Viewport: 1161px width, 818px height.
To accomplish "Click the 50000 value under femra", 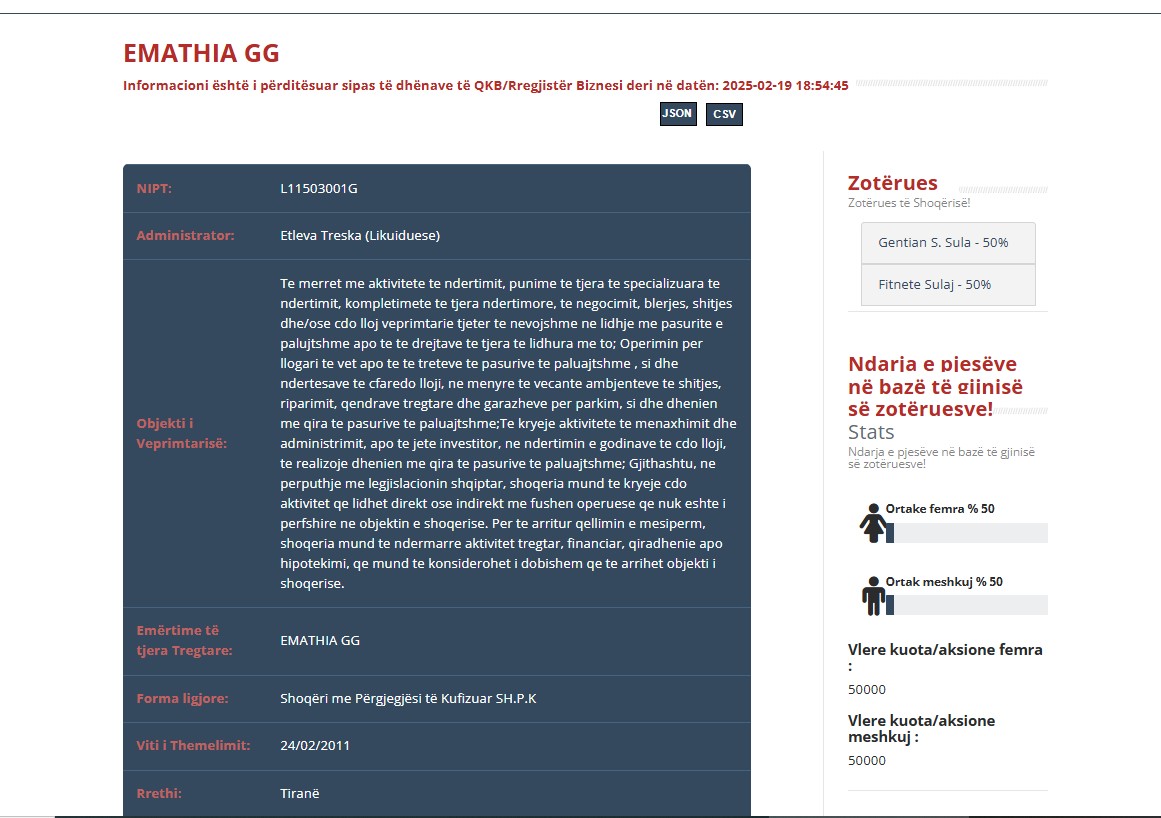I will point(866,689).
